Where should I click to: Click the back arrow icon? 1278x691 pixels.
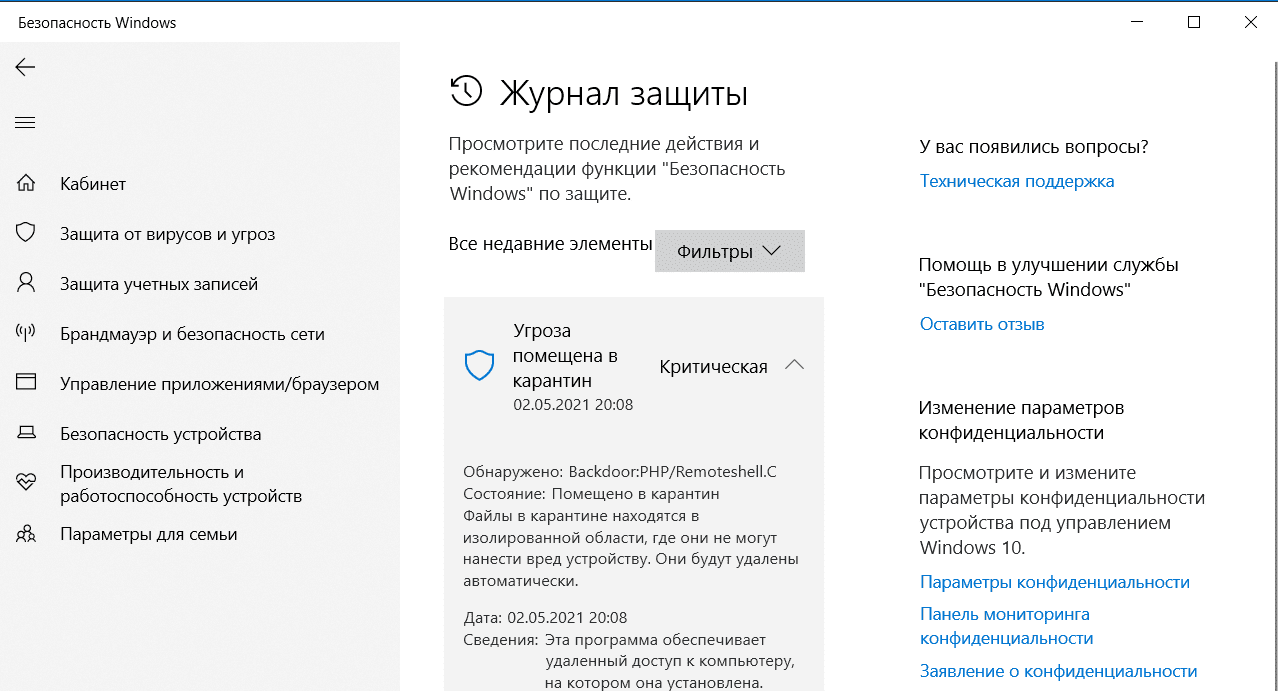tap(25, 67)
